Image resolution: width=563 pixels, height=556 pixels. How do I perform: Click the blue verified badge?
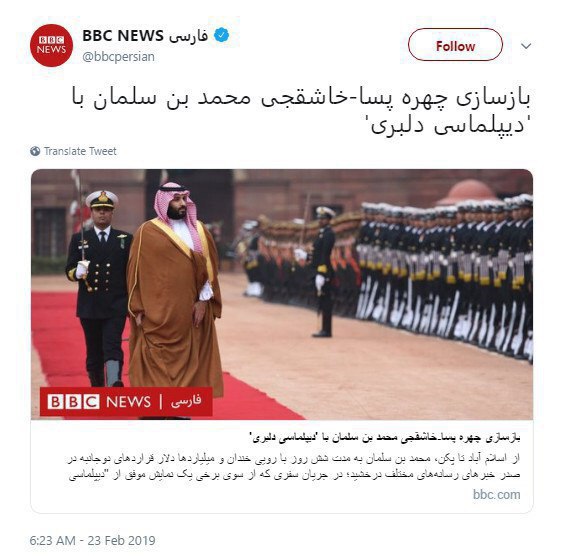[222, 35]
